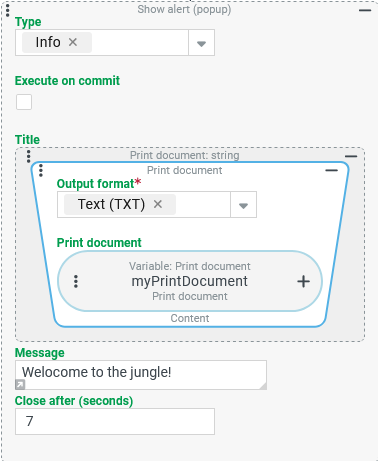This screenshot has width=378, height=461.
Task: Click the plus icon on myPrintDocument variable
Action: [x=303, y=282]
